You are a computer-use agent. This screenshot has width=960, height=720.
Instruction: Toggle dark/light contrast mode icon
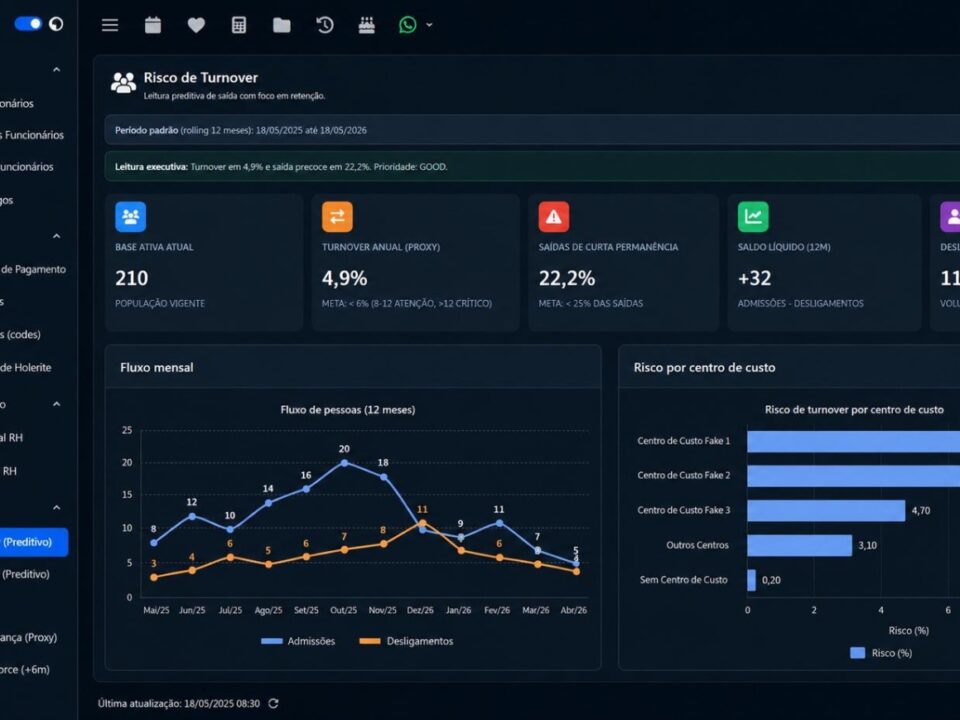(x=56, y=24)
